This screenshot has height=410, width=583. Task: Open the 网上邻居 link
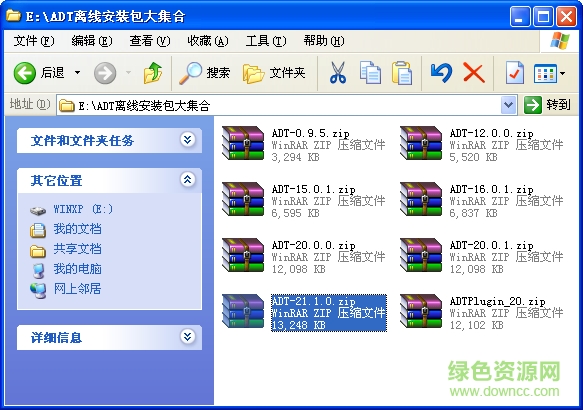[x=77, y=289]
